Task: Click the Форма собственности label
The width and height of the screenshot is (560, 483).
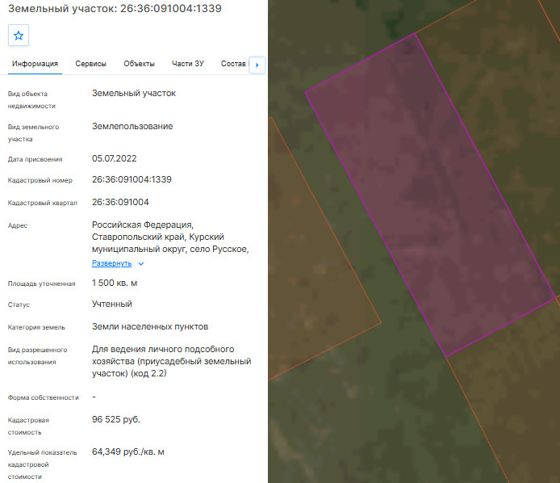Action: coord(43,398)
